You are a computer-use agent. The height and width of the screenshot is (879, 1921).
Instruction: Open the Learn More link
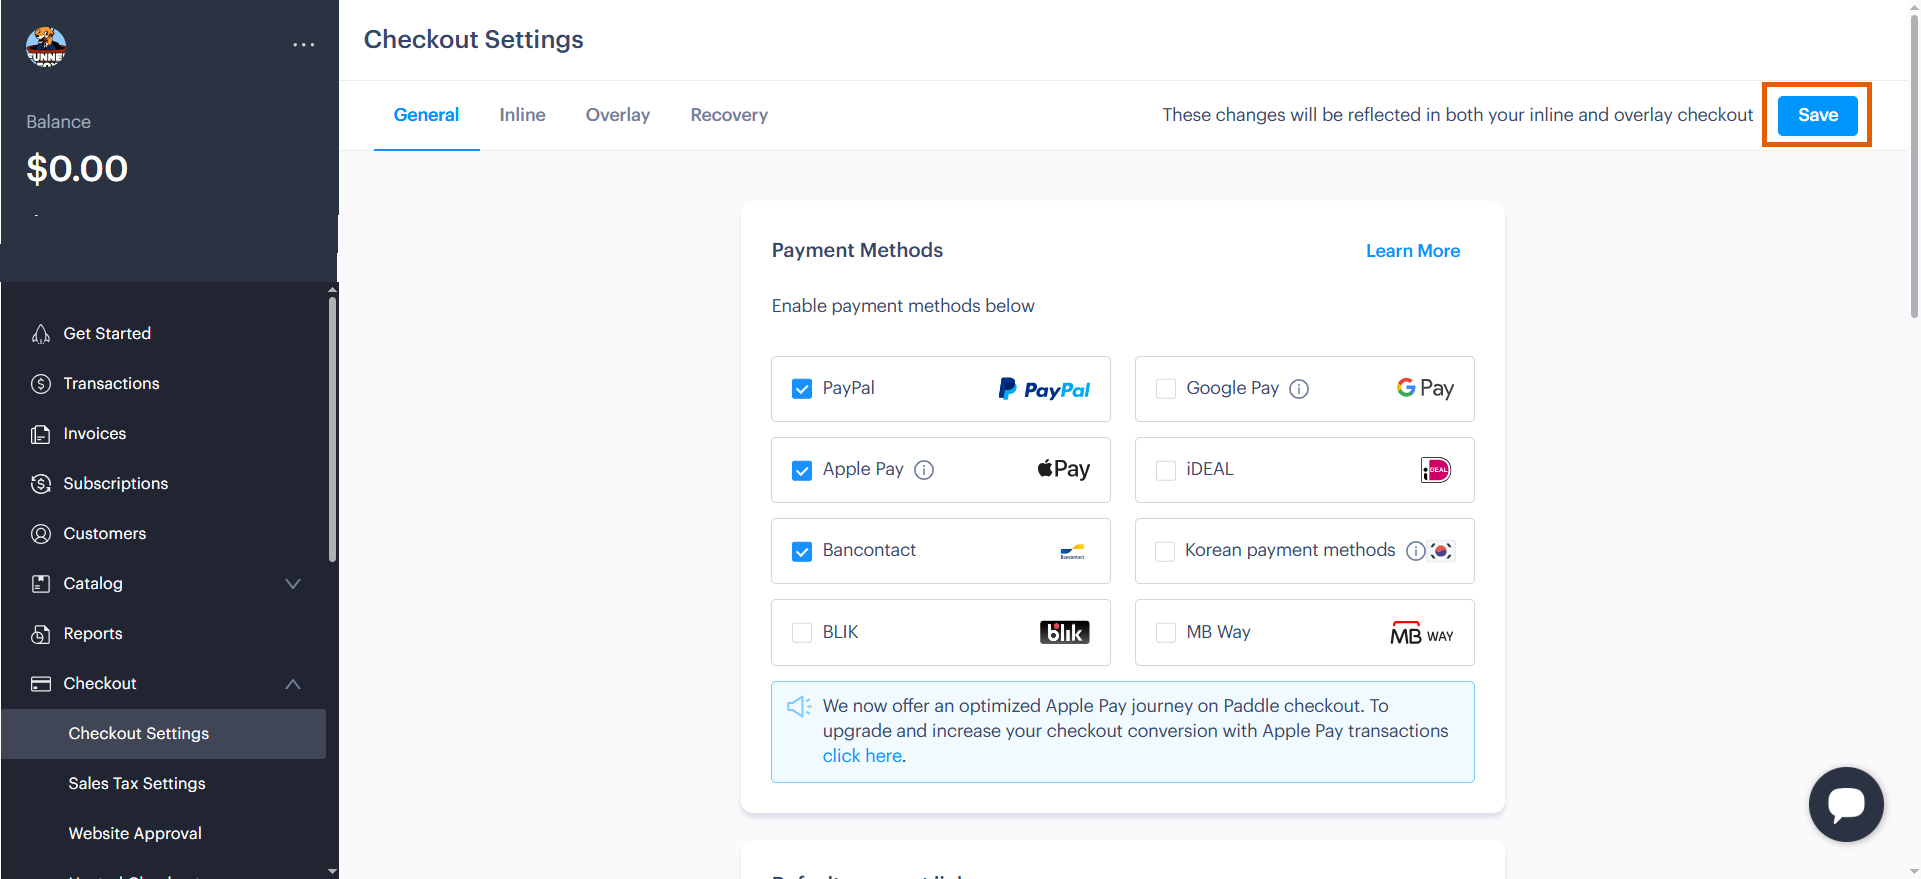(x=1413, y=251)
